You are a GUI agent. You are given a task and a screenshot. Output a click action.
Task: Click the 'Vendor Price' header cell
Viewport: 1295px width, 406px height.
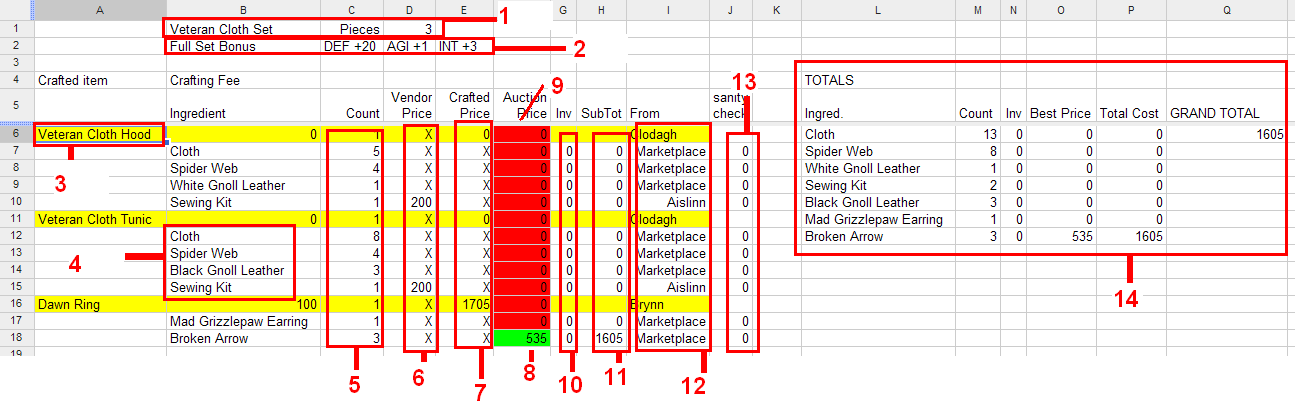410,104
